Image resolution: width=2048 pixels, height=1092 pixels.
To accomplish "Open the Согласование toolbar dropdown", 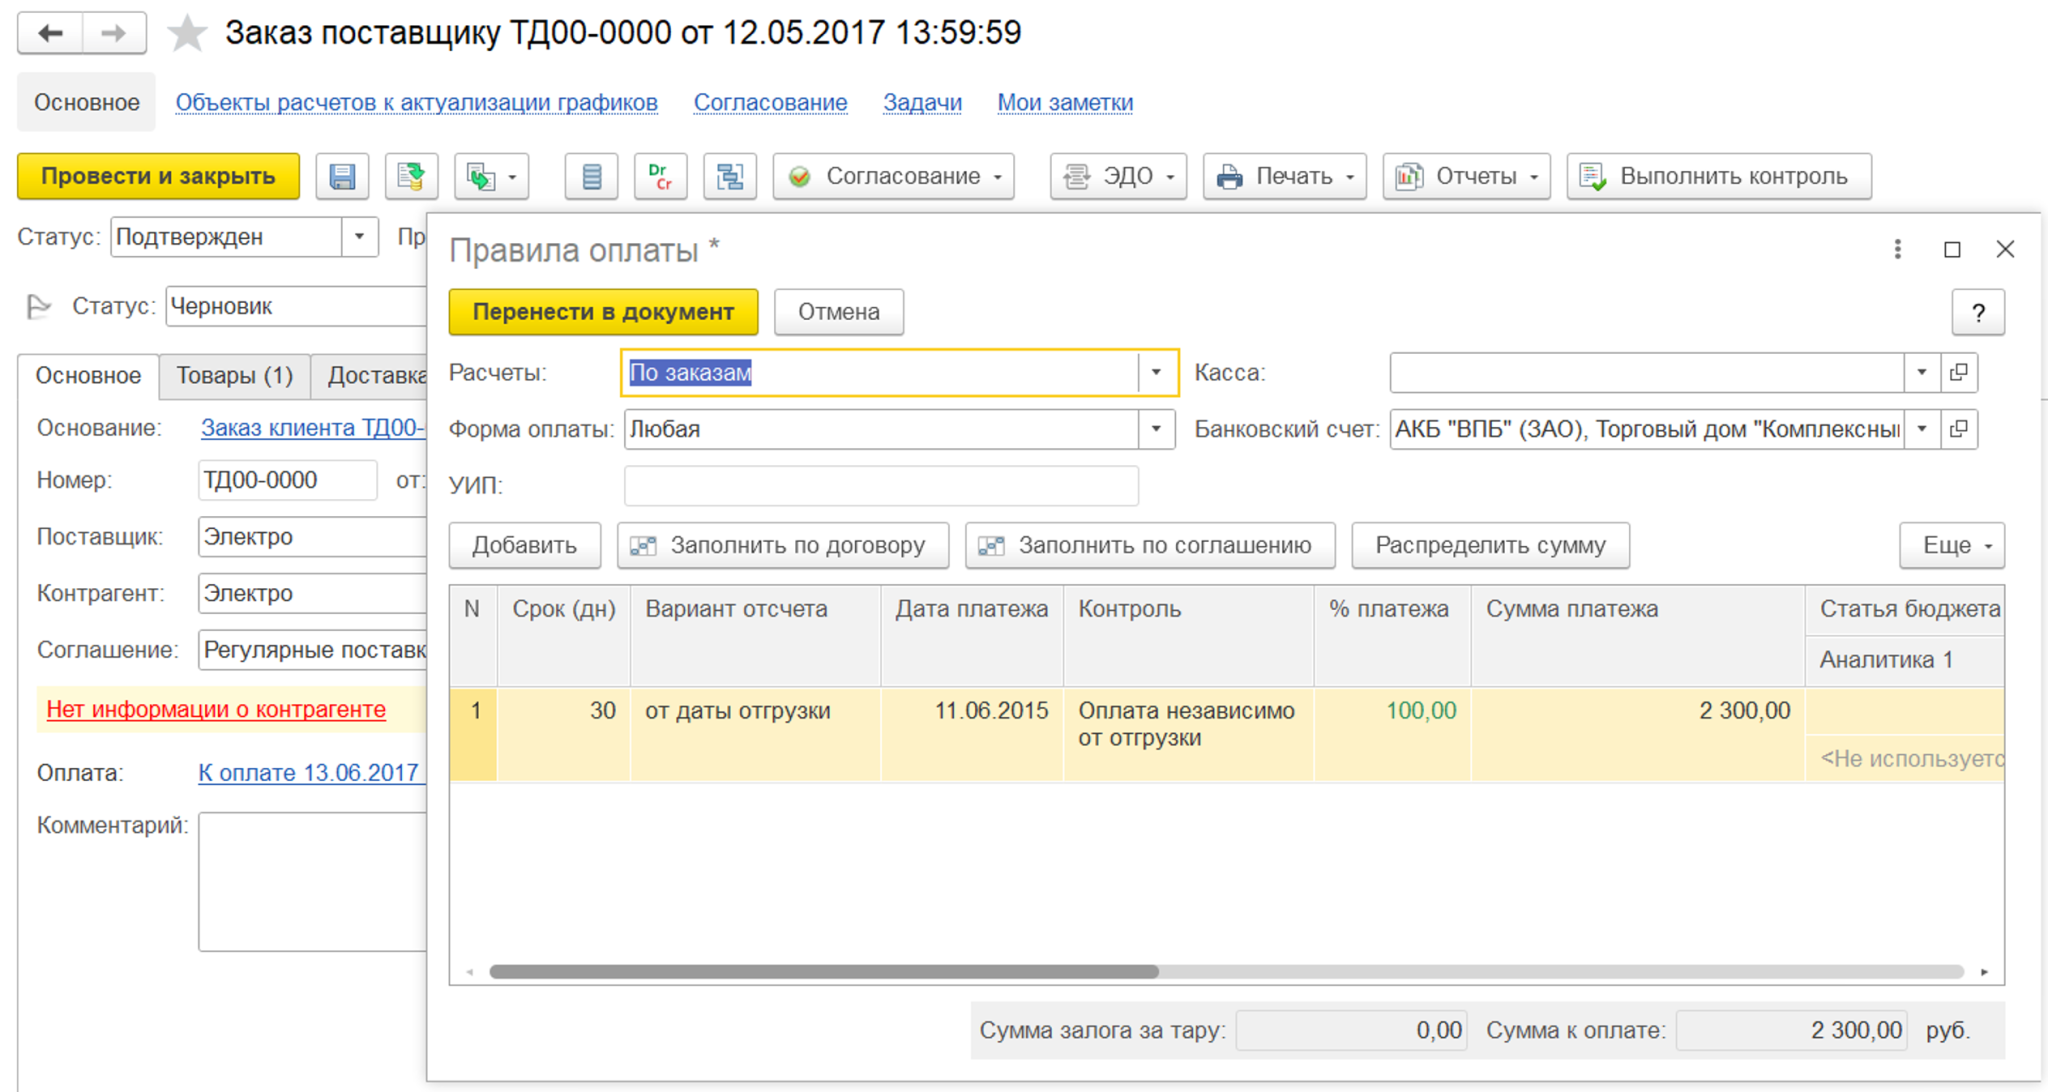I will [x=894, y=177].
